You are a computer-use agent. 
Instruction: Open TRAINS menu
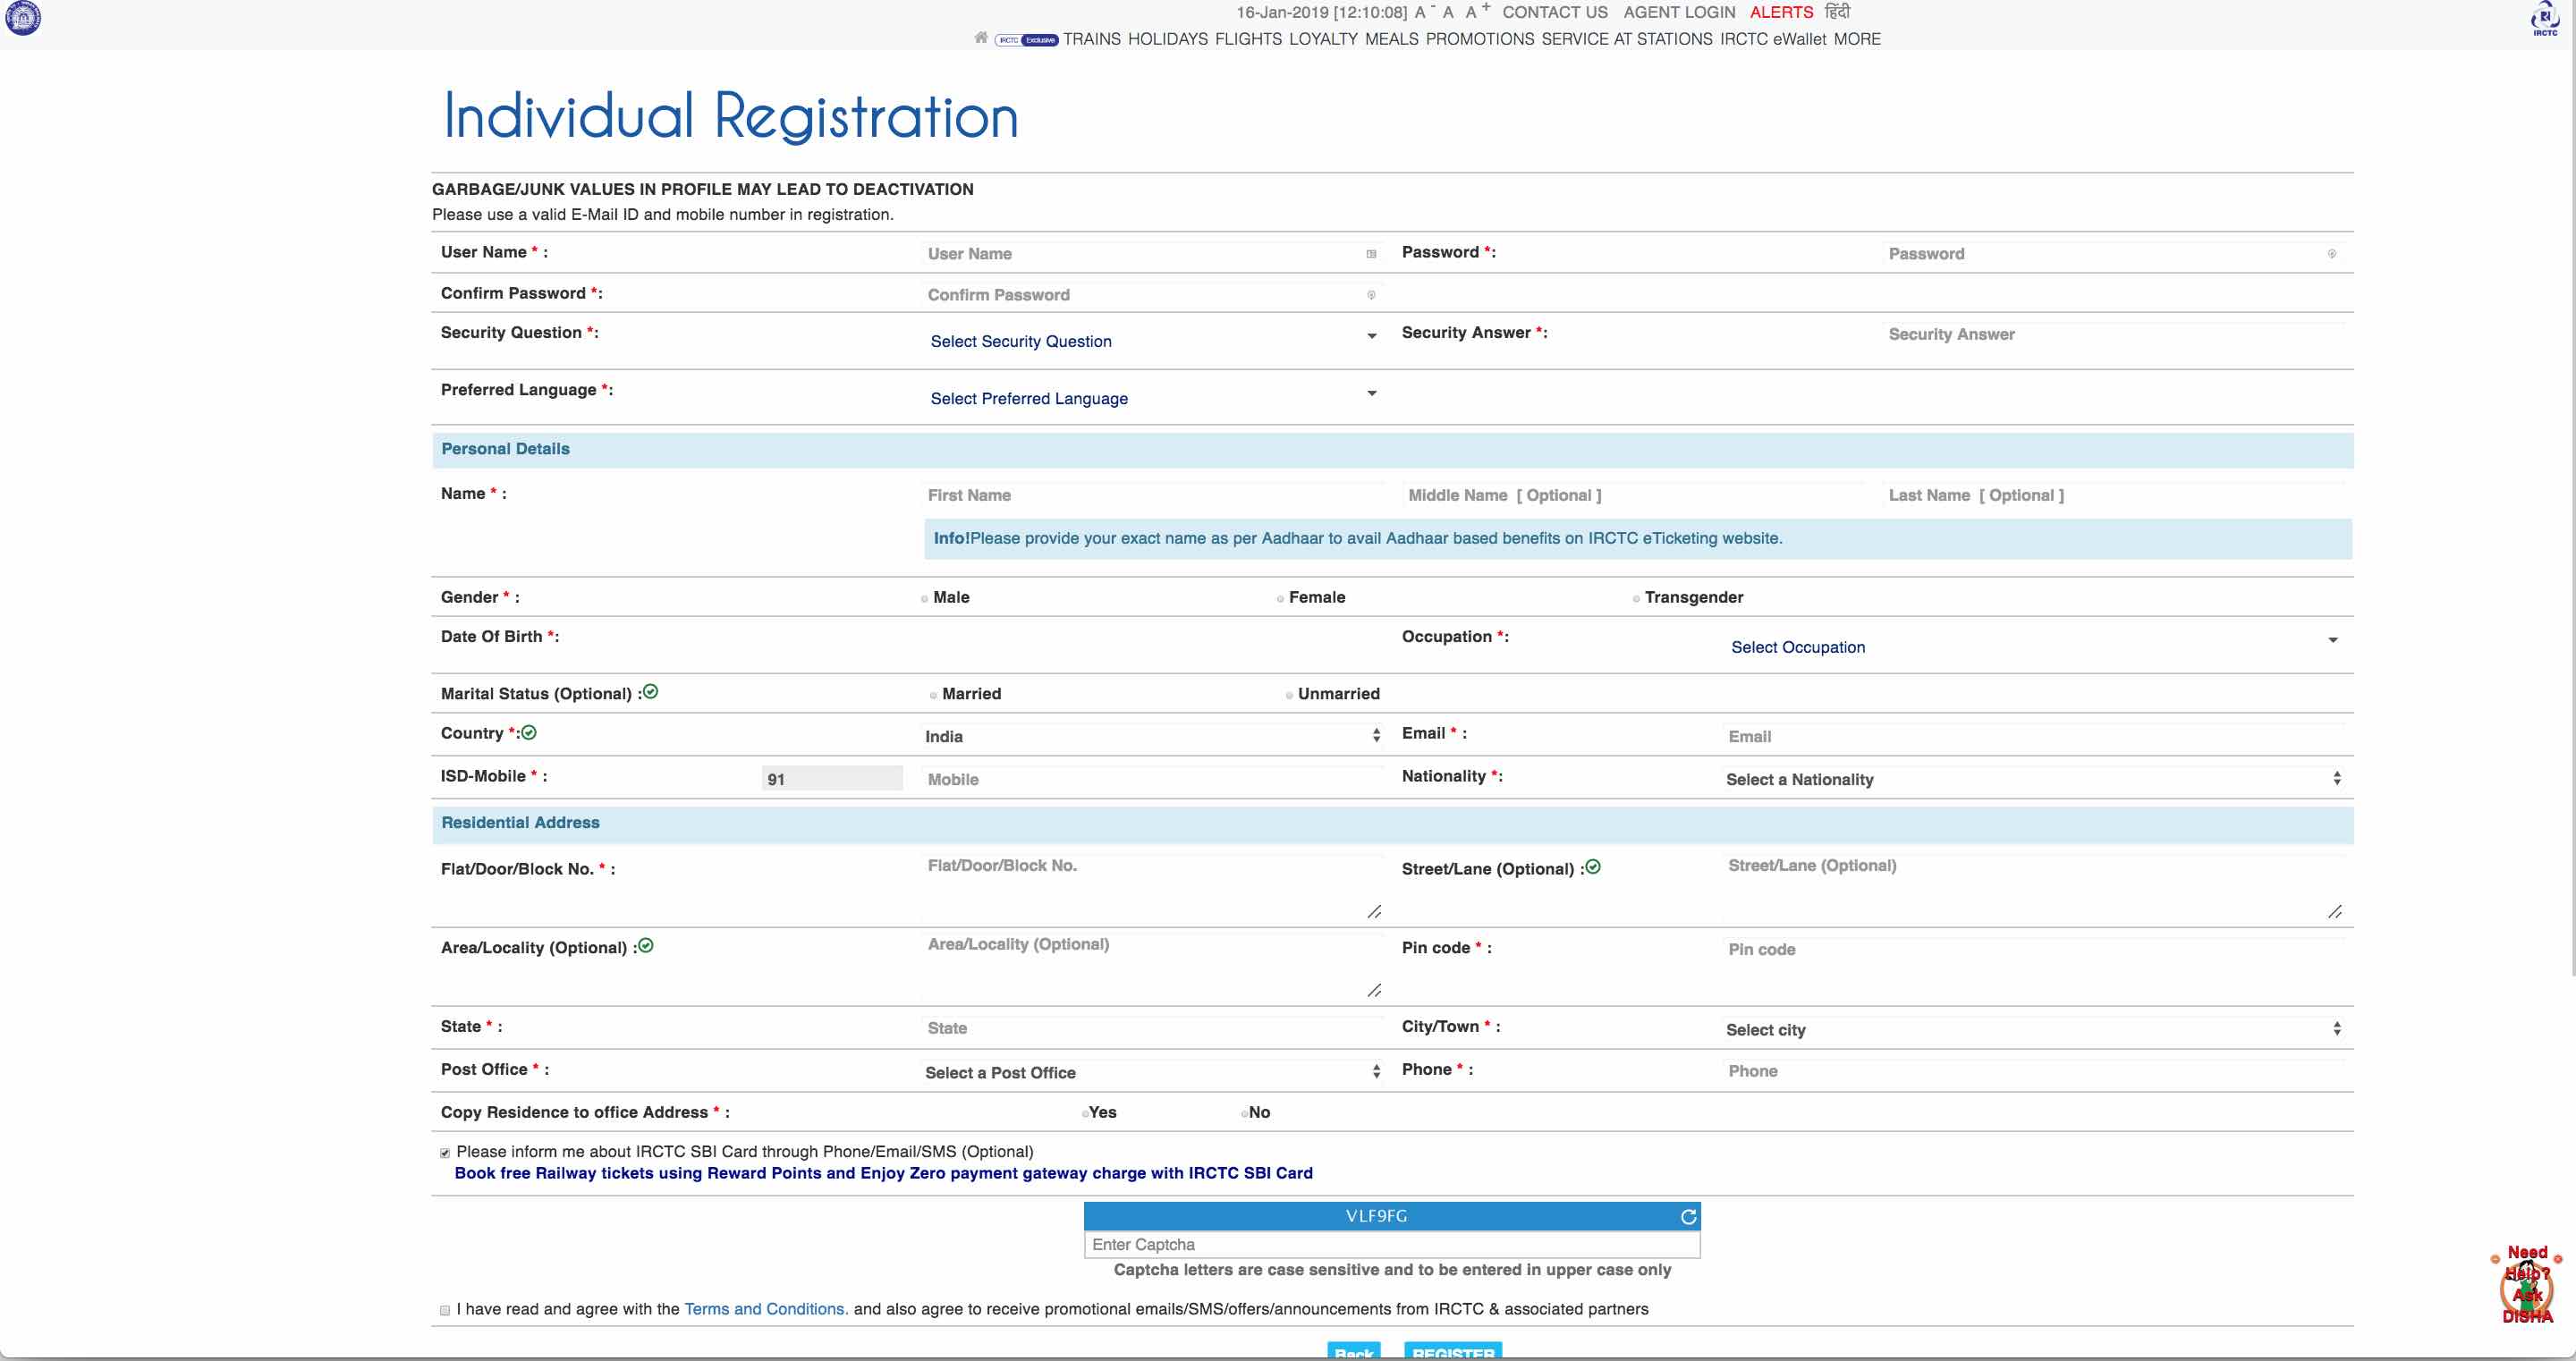1091,39
